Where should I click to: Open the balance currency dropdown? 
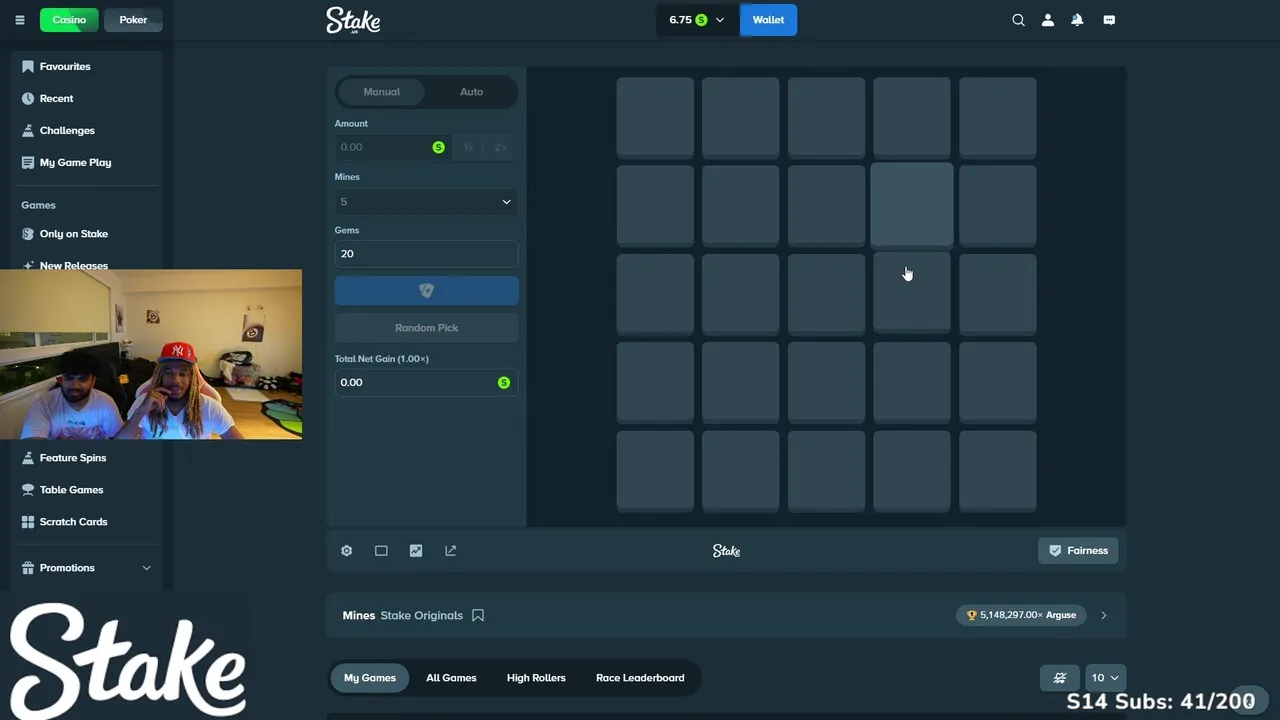point(697,20)
